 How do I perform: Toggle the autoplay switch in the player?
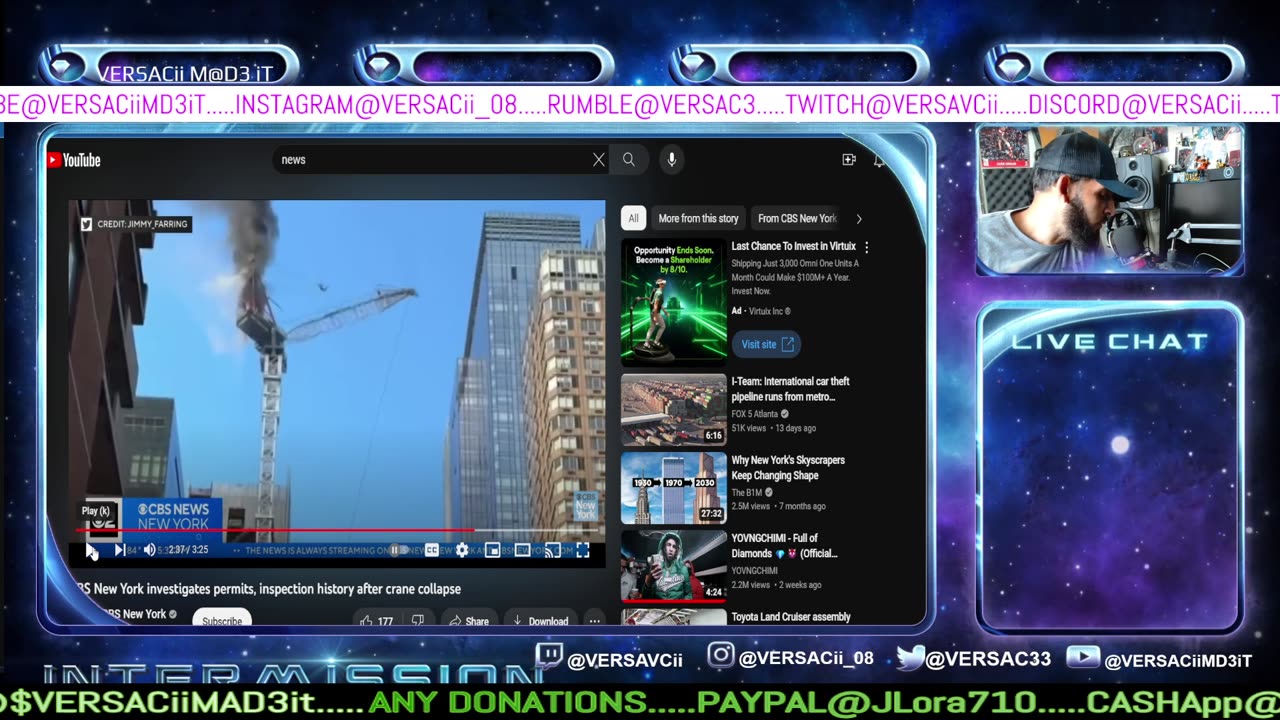[x=397, y=550]
